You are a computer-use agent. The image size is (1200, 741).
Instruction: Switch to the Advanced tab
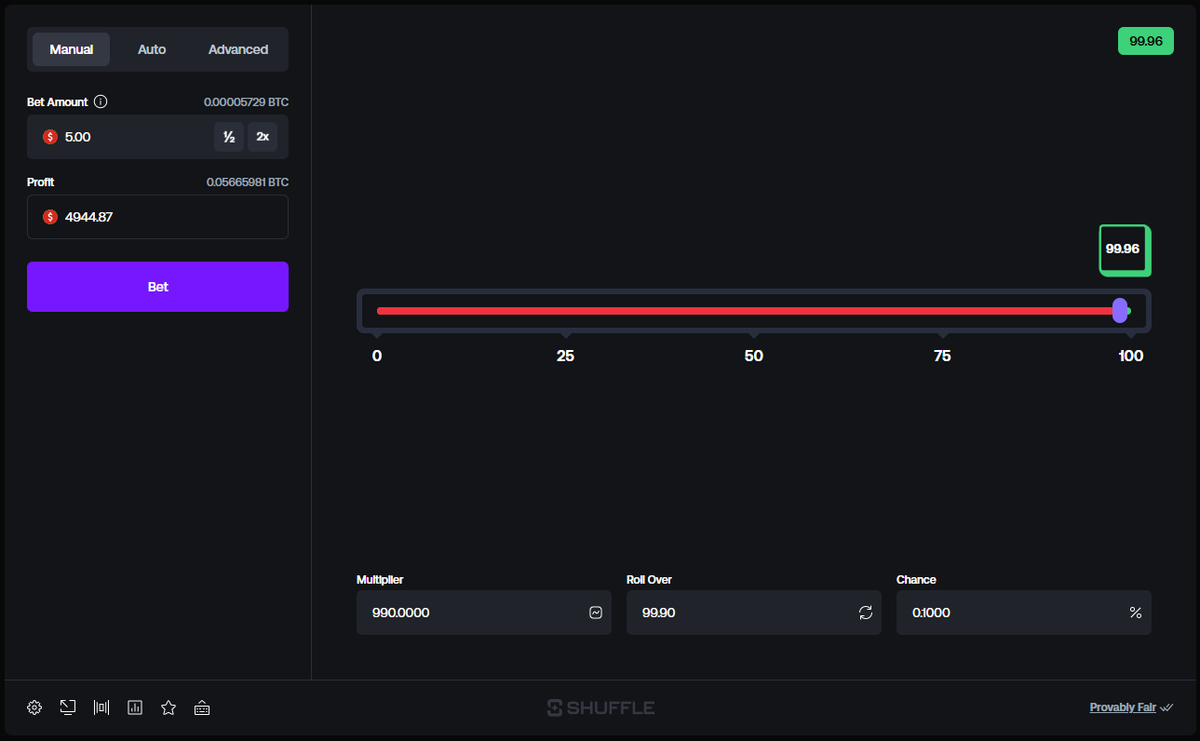click(238, 49)
